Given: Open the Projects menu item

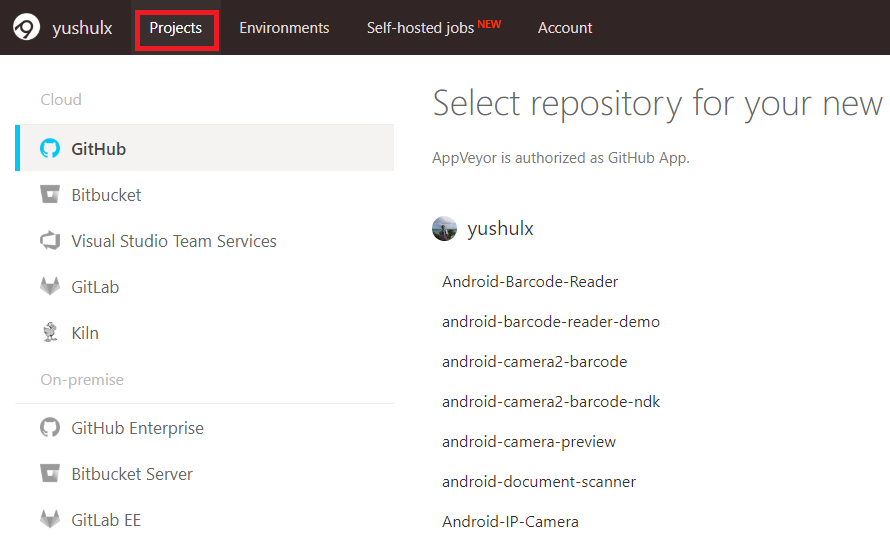Looking at the screenshot, I should click(x=176, y=28).
